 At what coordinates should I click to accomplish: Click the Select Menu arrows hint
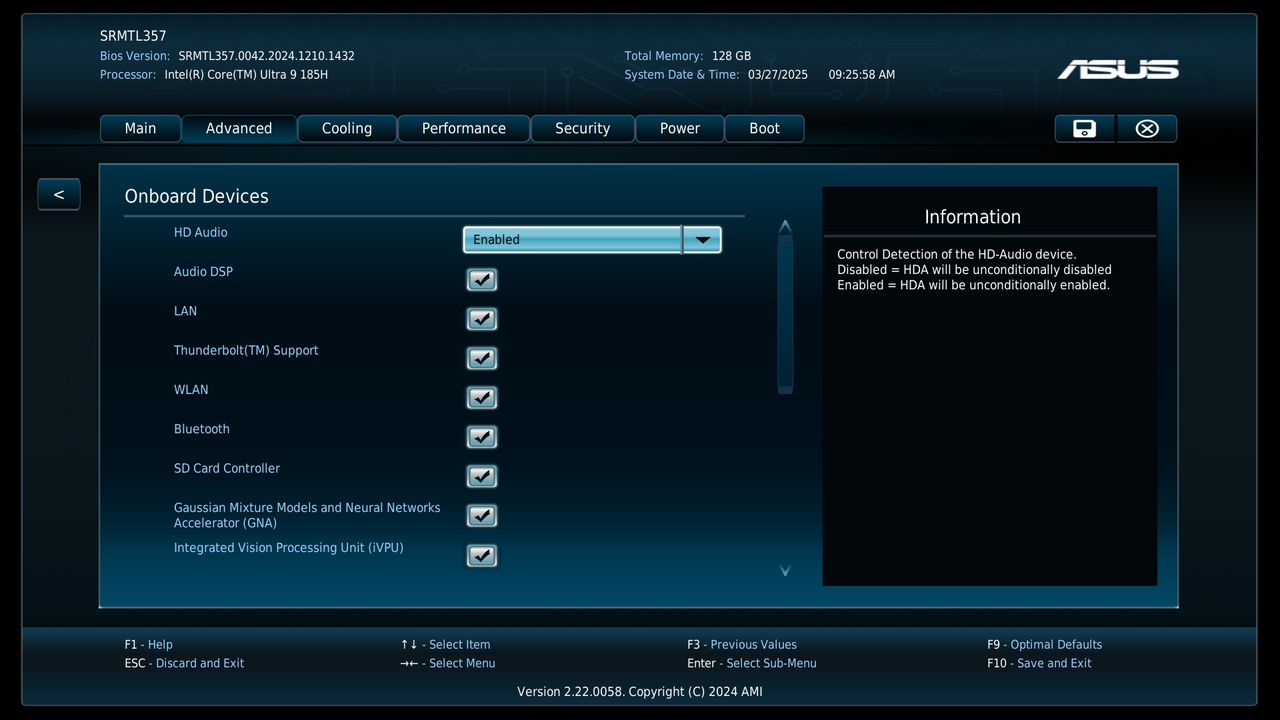pyautogui.click(x=448, y=664)
